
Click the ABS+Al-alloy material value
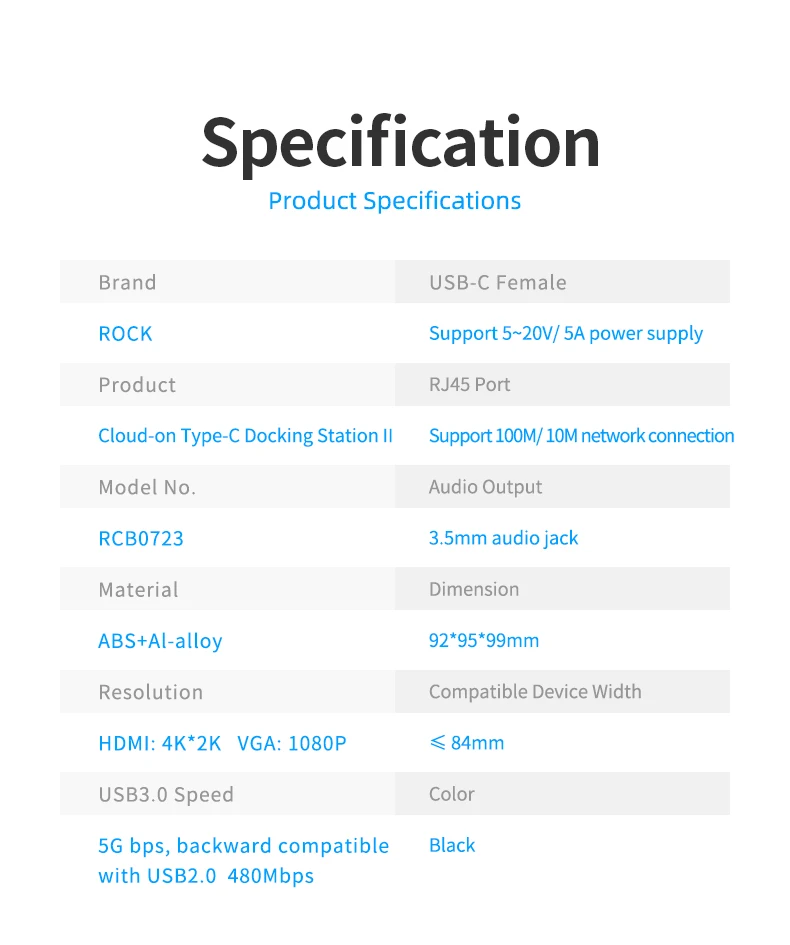(x=160, y=641)
